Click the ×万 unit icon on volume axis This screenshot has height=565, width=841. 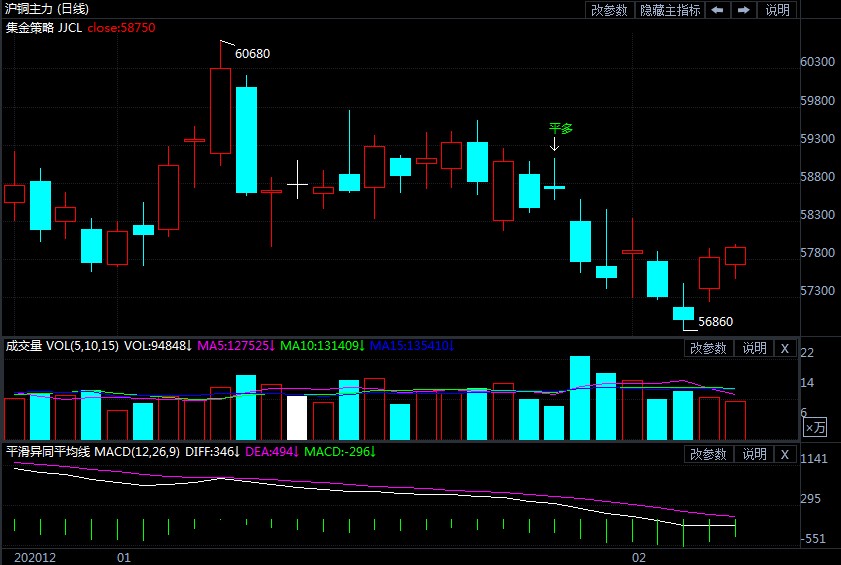[x=815, y=427]
